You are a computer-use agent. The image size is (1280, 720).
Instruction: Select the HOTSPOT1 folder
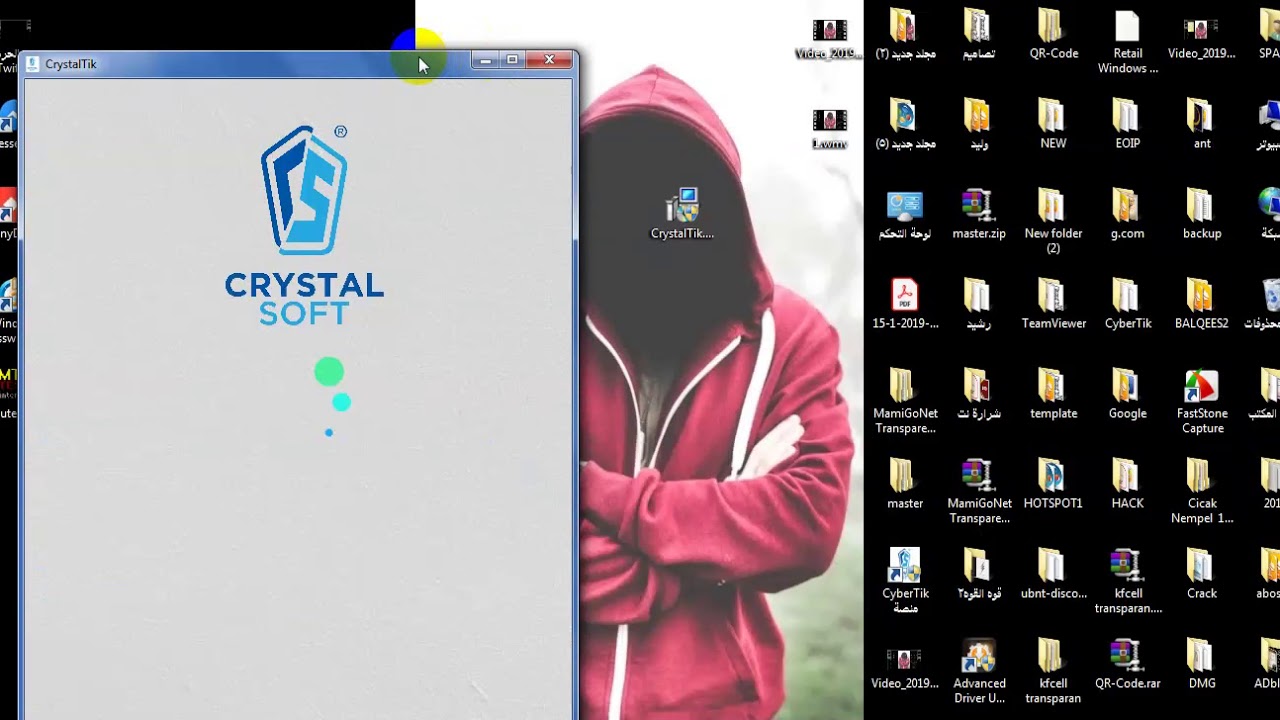tap(1053, 485)
